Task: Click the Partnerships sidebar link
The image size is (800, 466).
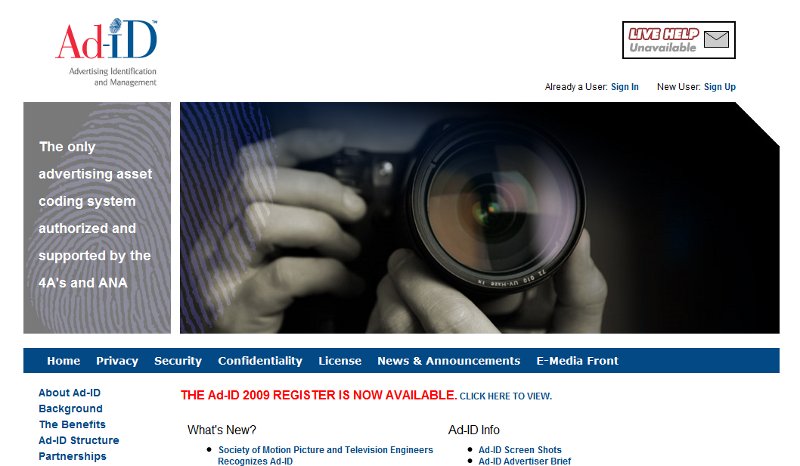Action: click(72, 456)
